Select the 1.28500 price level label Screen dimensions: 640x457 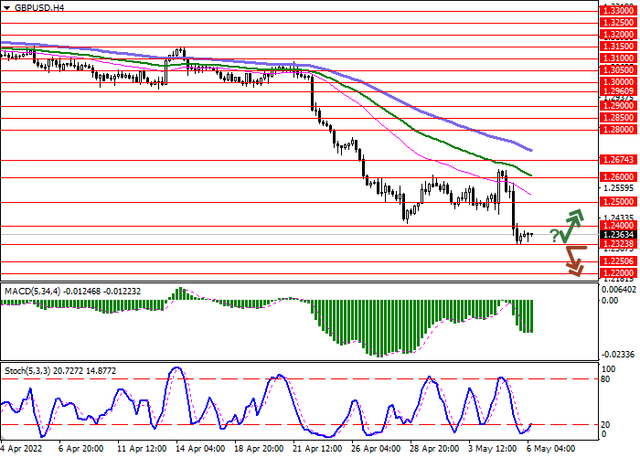click(x=618, y=118)
